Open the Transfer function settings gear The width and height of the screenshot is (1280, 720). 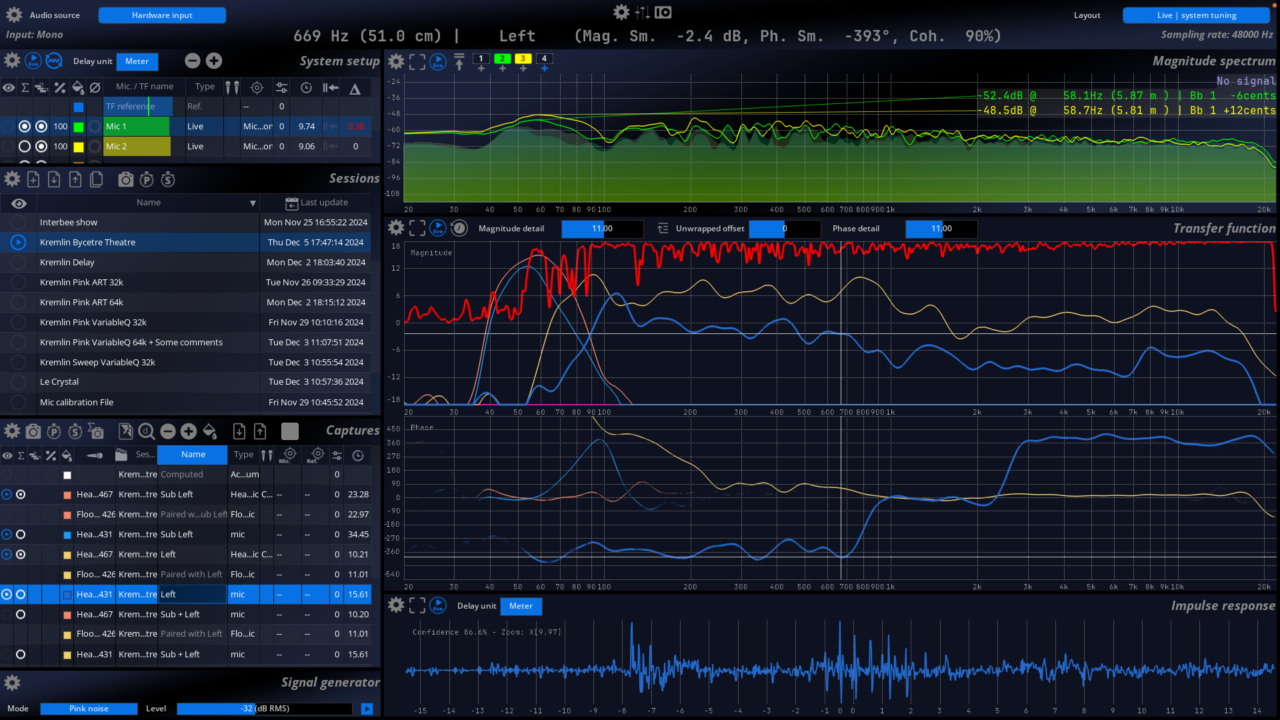tap(396, 227)
